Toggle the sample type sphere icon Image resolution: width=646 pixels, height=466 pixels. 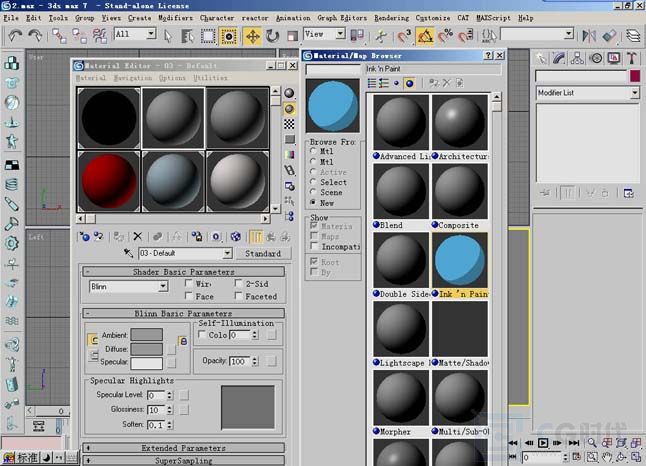[290, 93]
